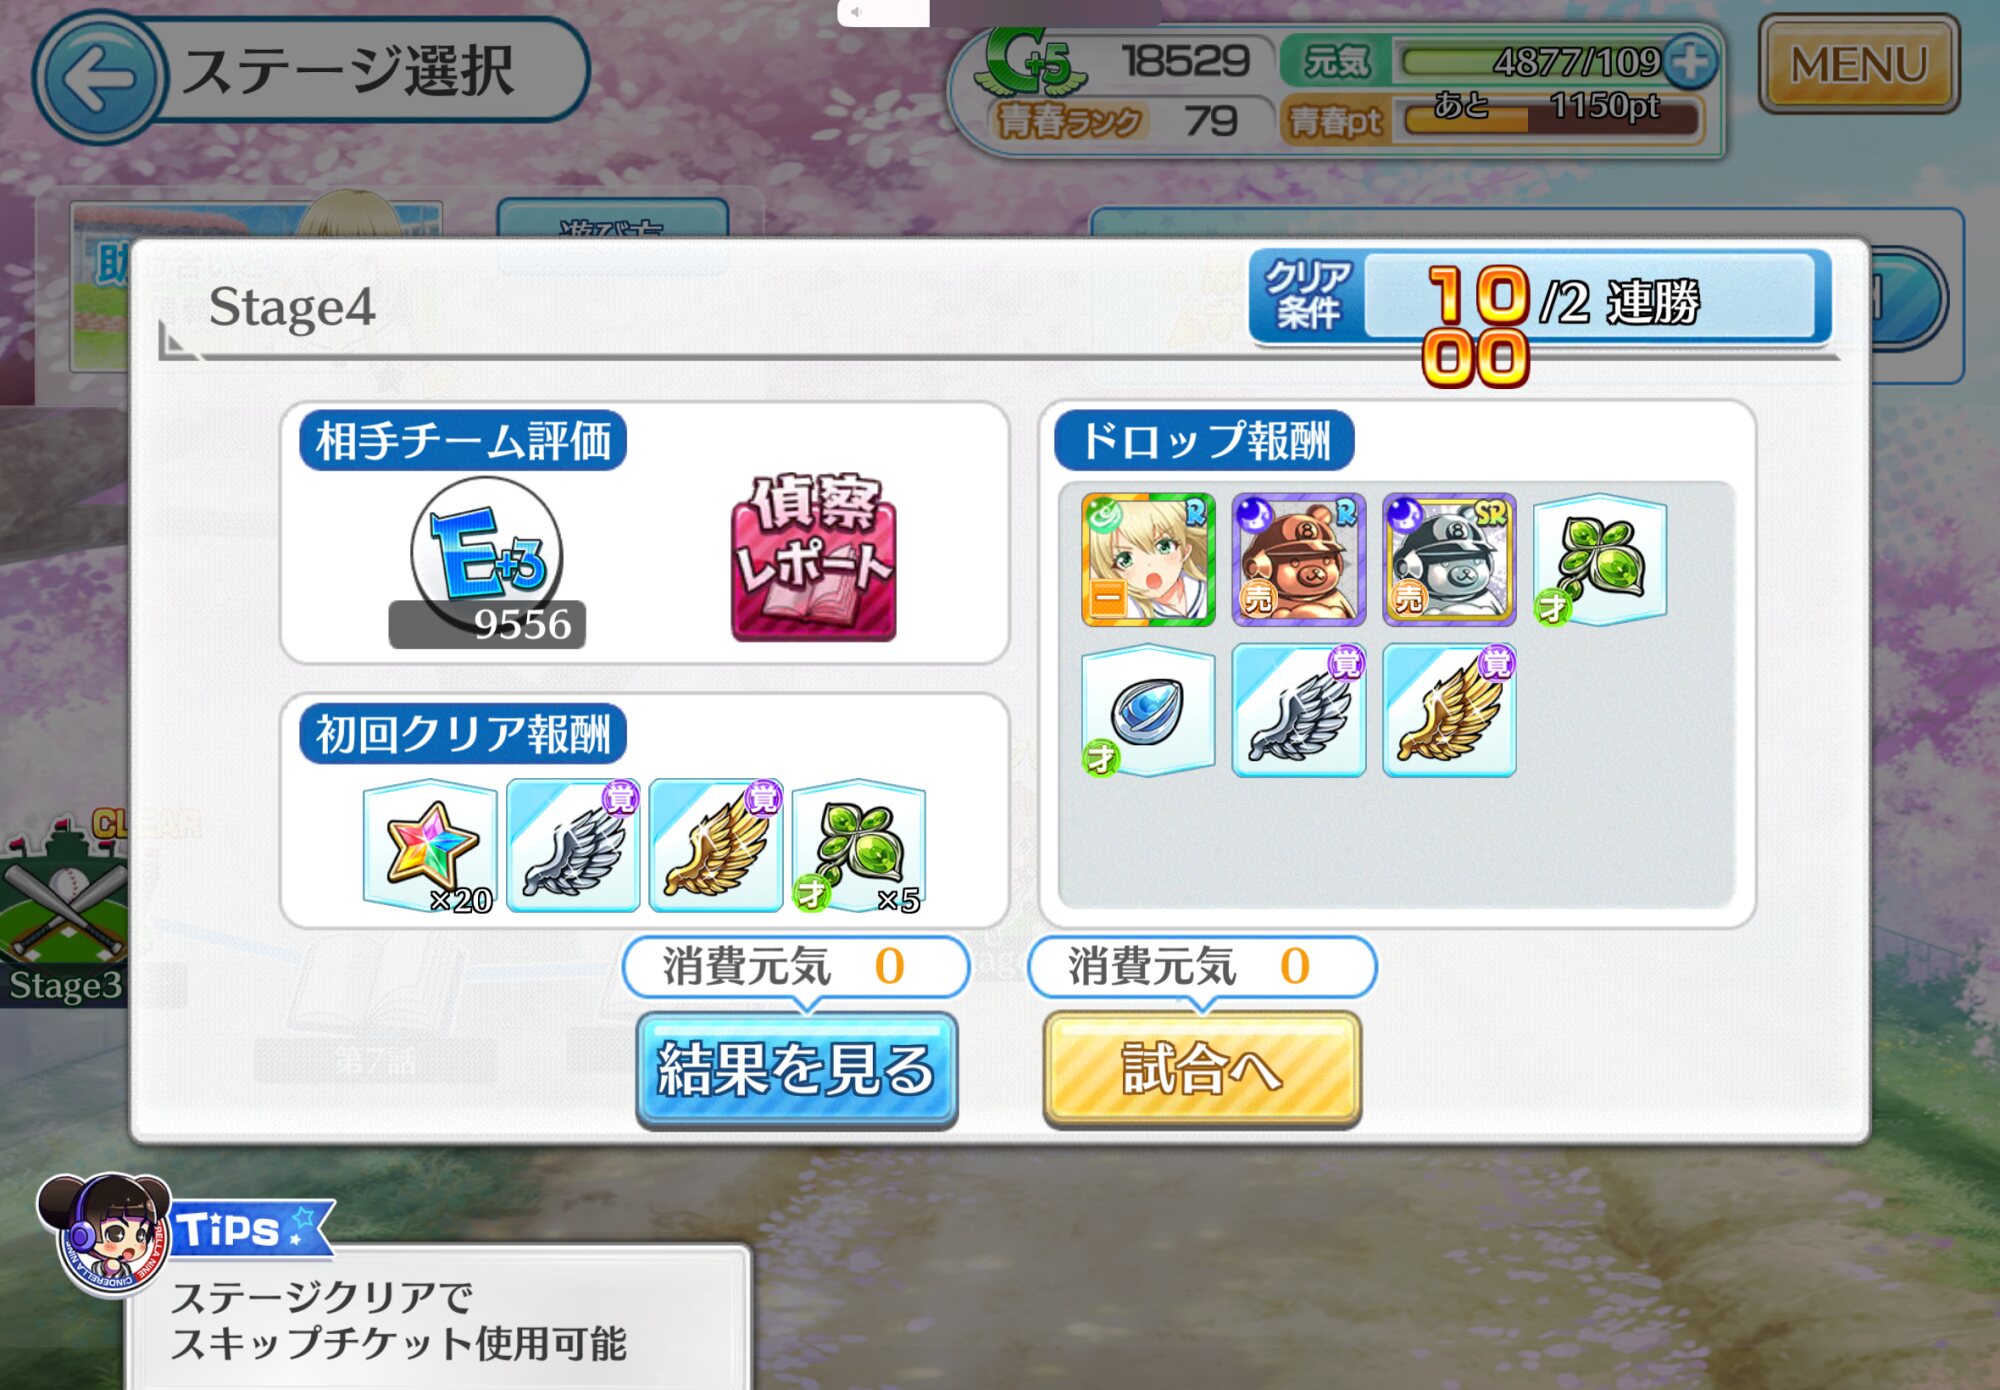Screen dimensions: 2000x1390
Task: Tap the blonde girl R card drop reward
Action: click(1148, 560)
